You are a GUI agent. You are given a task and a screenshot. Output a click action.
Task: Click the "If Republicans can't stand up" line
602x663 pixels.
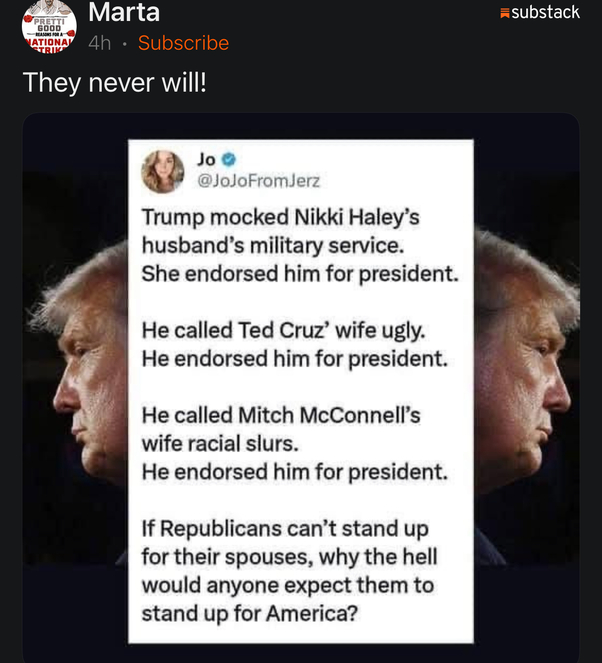285,527
